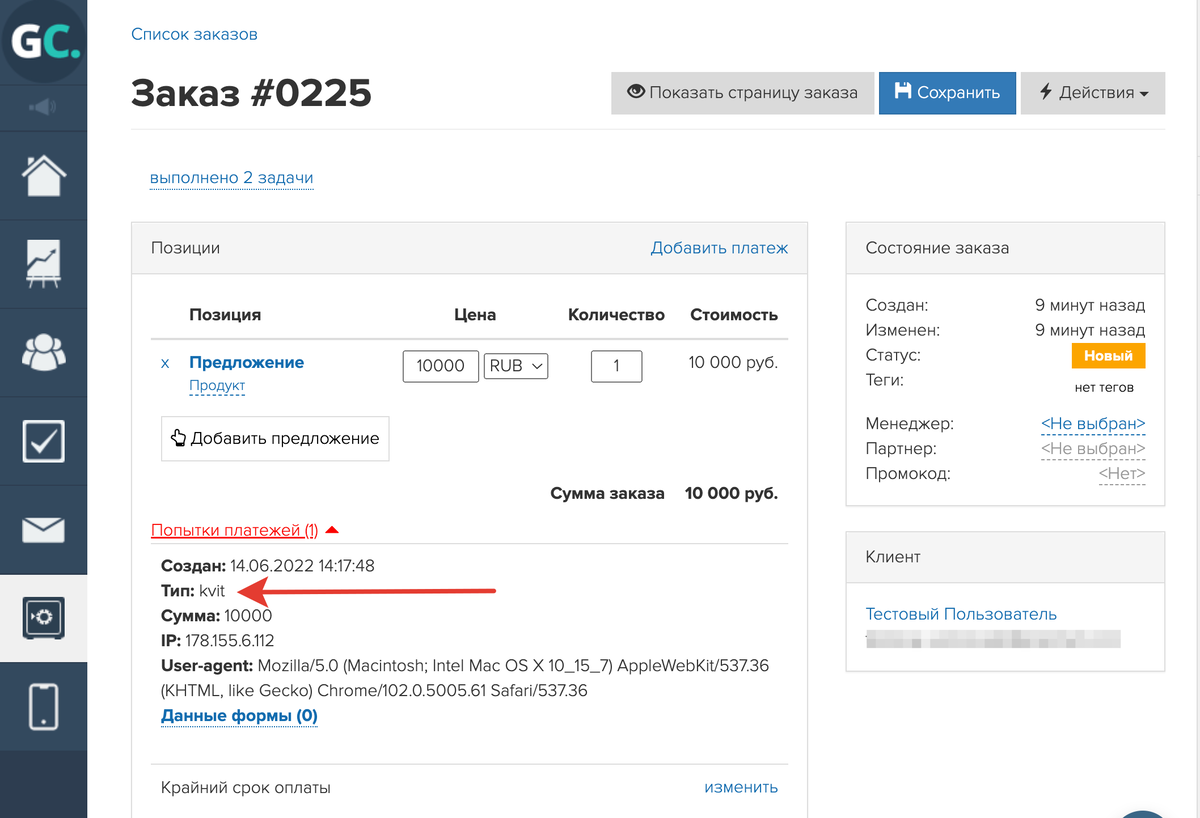
Task: Click the creation timestamp 14.06.2022 14:17:48
Action: [x=302, y=565]
